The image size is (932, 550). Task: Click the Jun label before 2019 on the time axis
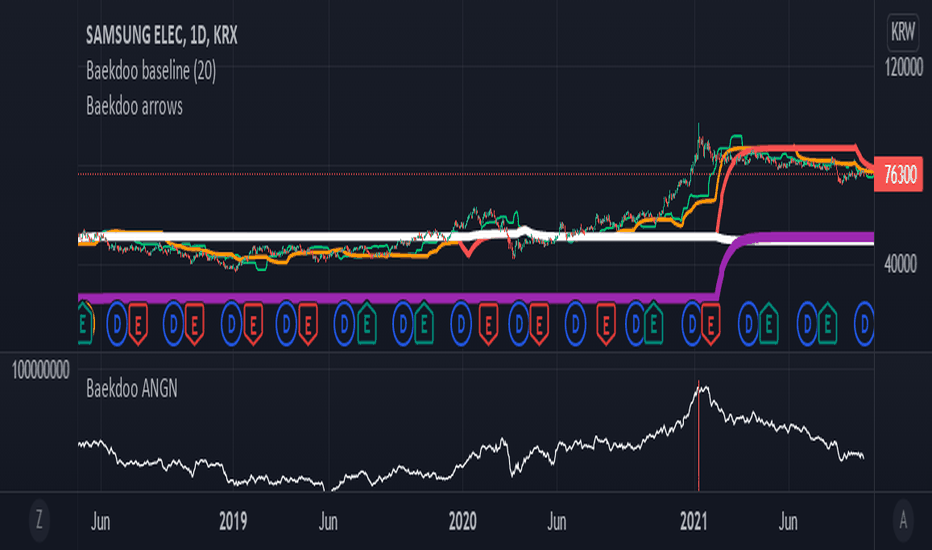click(x=100, y=521)
